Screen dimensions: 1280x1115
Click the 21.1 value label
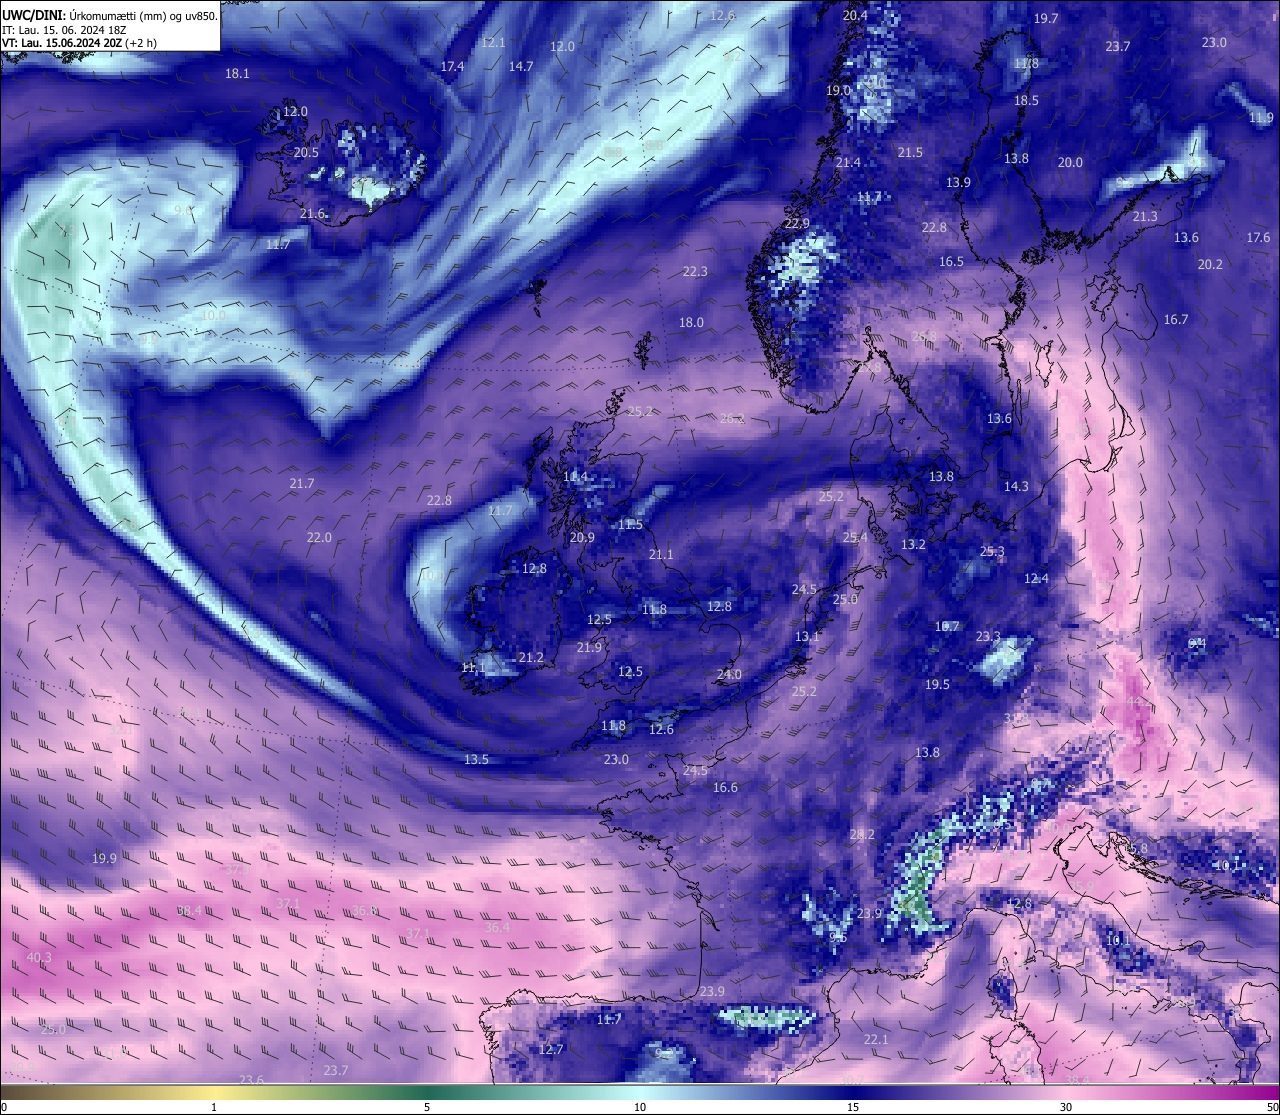[661, 555]
